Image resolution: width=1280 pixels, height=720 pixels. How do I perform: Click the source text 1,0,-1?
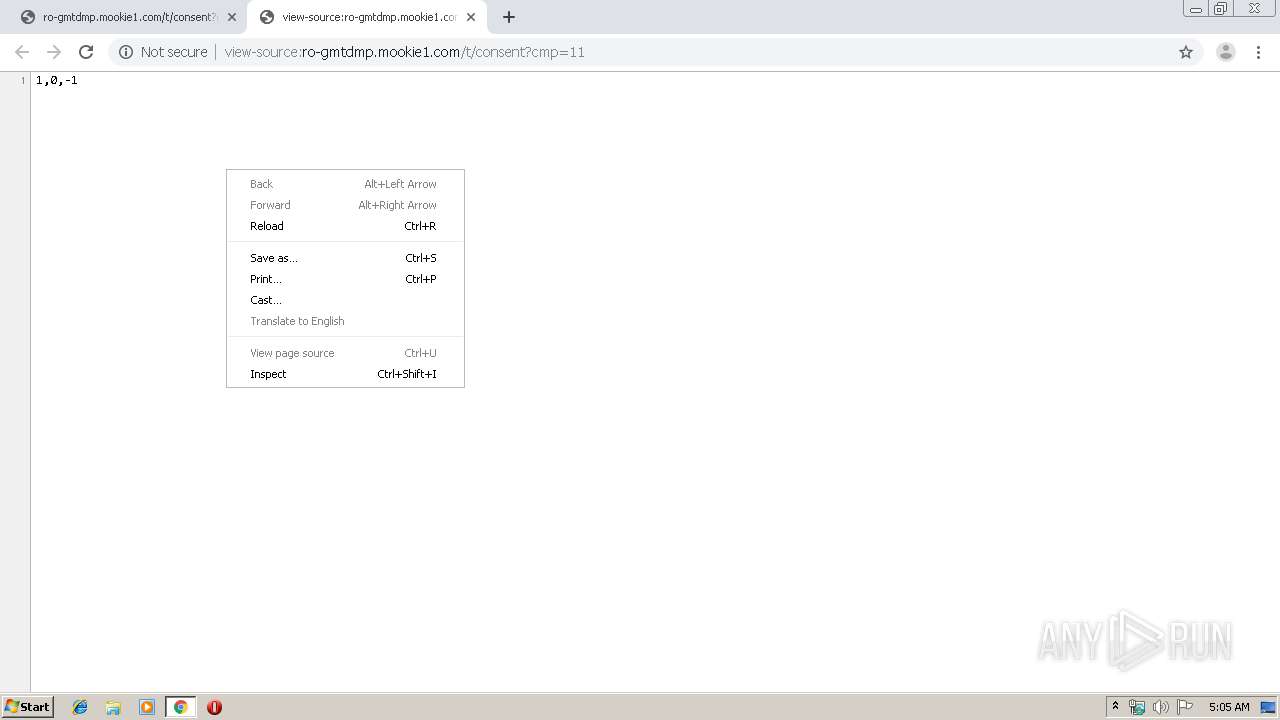[x=57, y=80]
